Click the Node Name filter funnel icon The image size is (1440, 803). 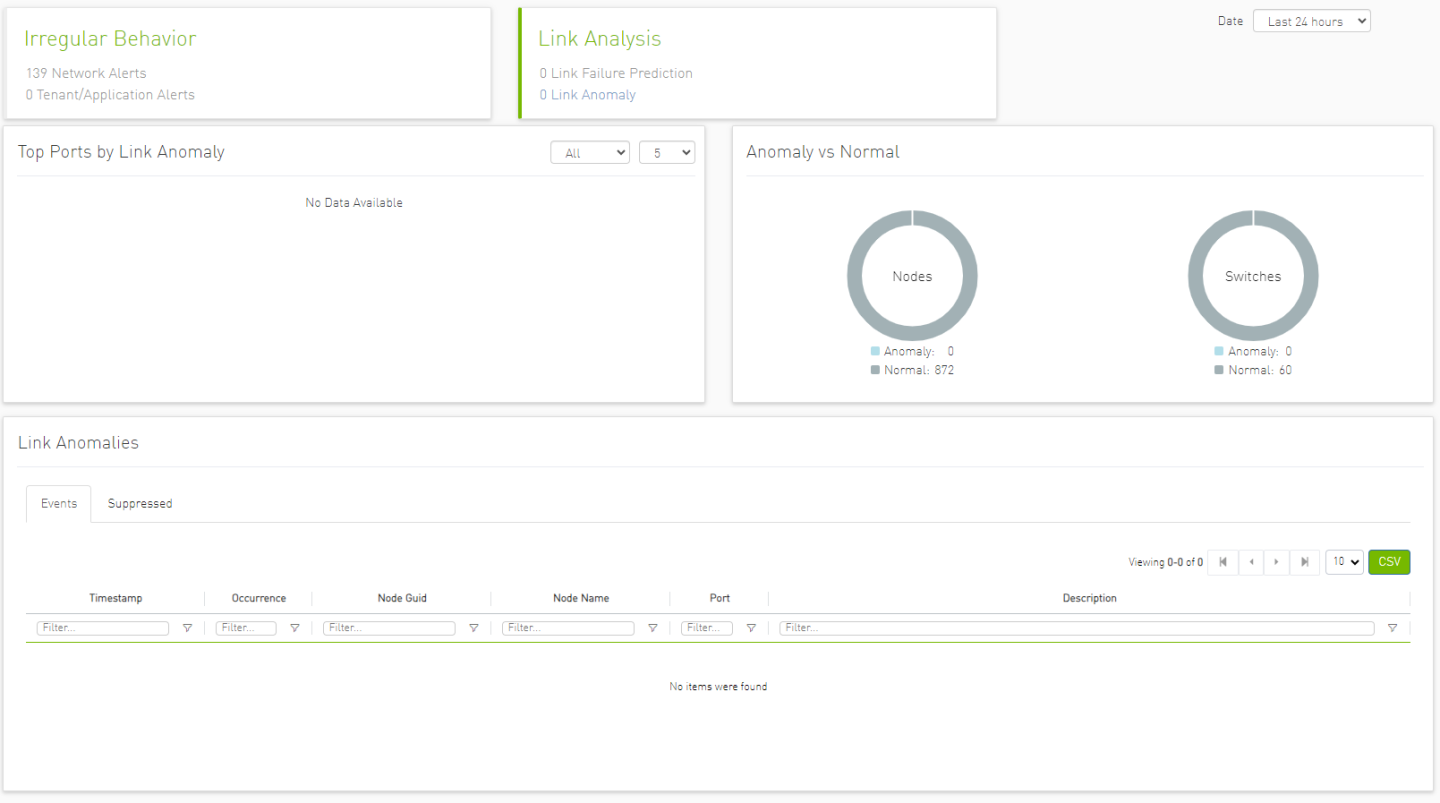click(652, 629)
